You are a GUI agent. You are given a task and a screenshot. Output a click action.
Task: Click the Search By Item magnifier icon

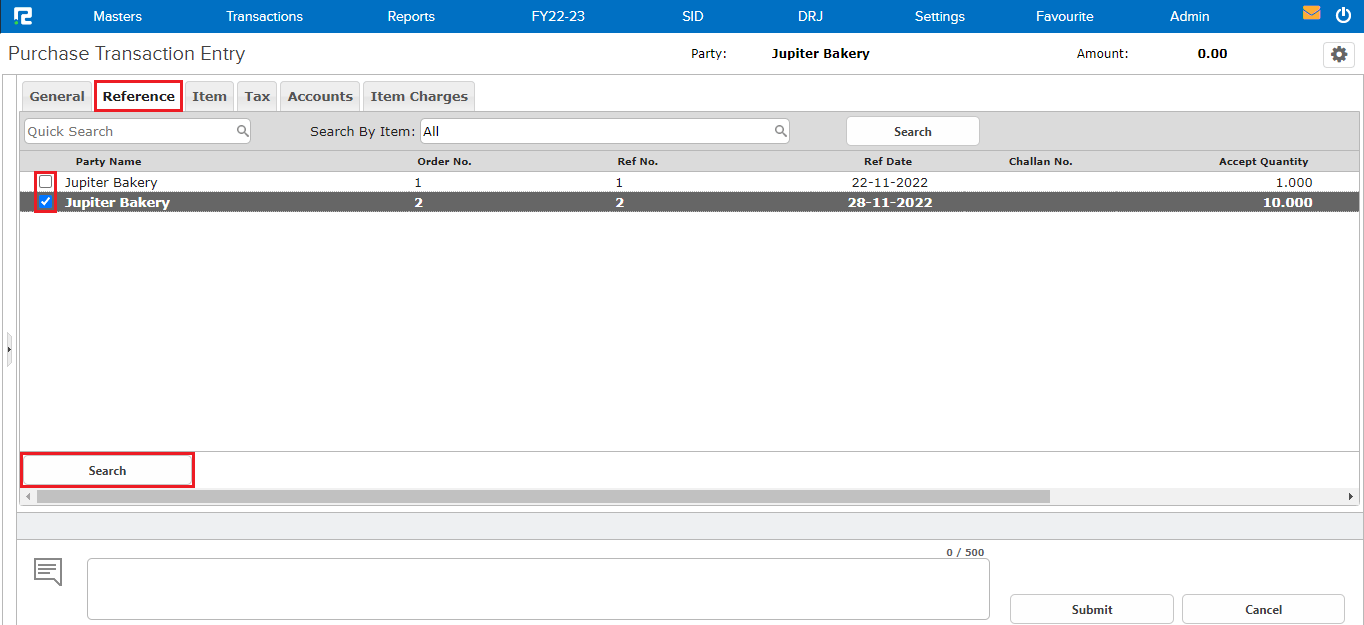780,130
